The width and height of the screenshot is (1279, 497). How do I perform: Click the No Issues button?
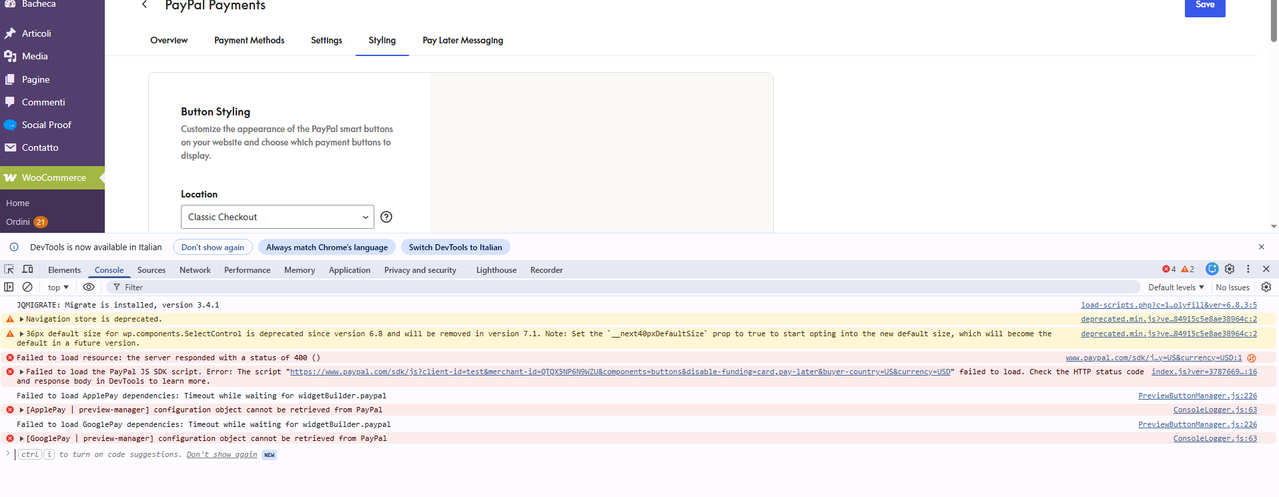pyautogui.click(x=1233, y=287)
